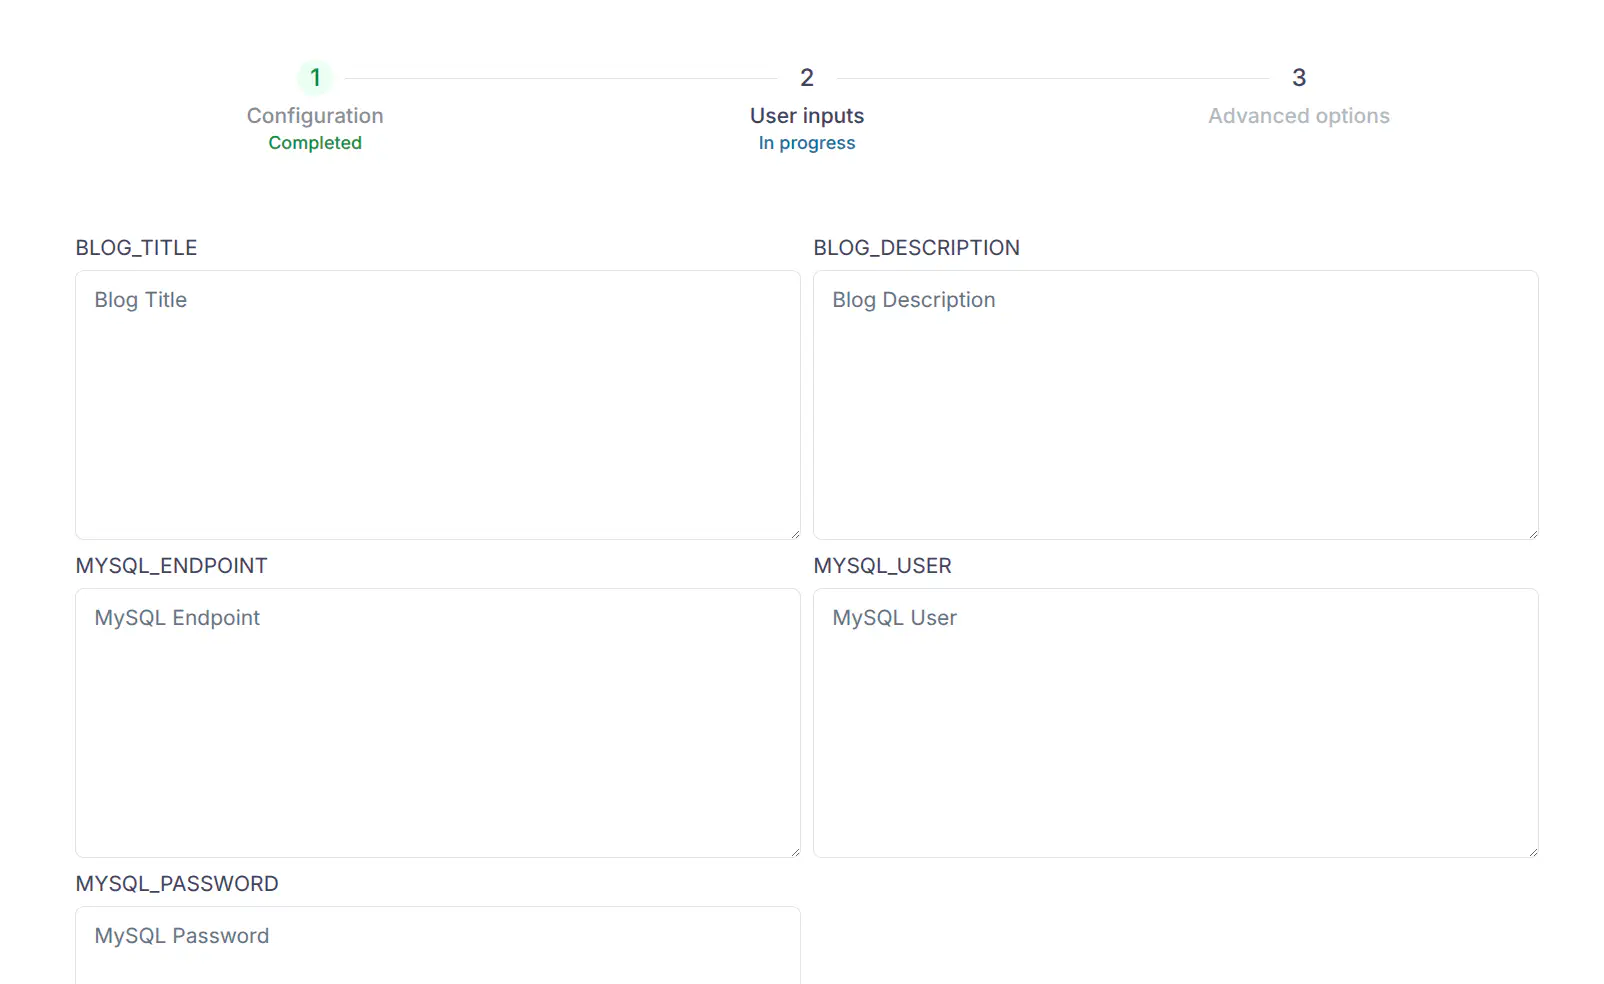Grab resize handle of Blog Title box
The image size is (1604, 984).
pos(794,533)
